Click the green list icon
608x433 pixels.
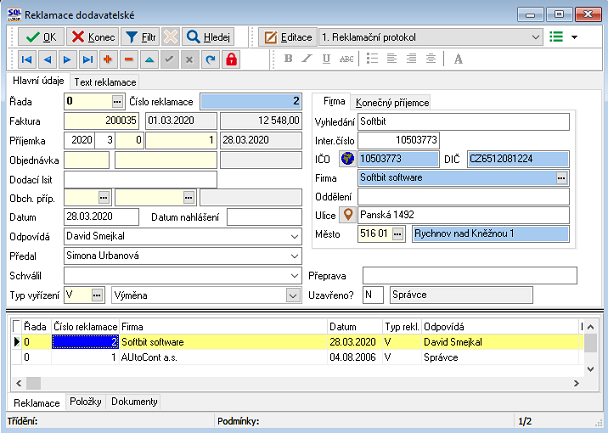pos(556,37)
